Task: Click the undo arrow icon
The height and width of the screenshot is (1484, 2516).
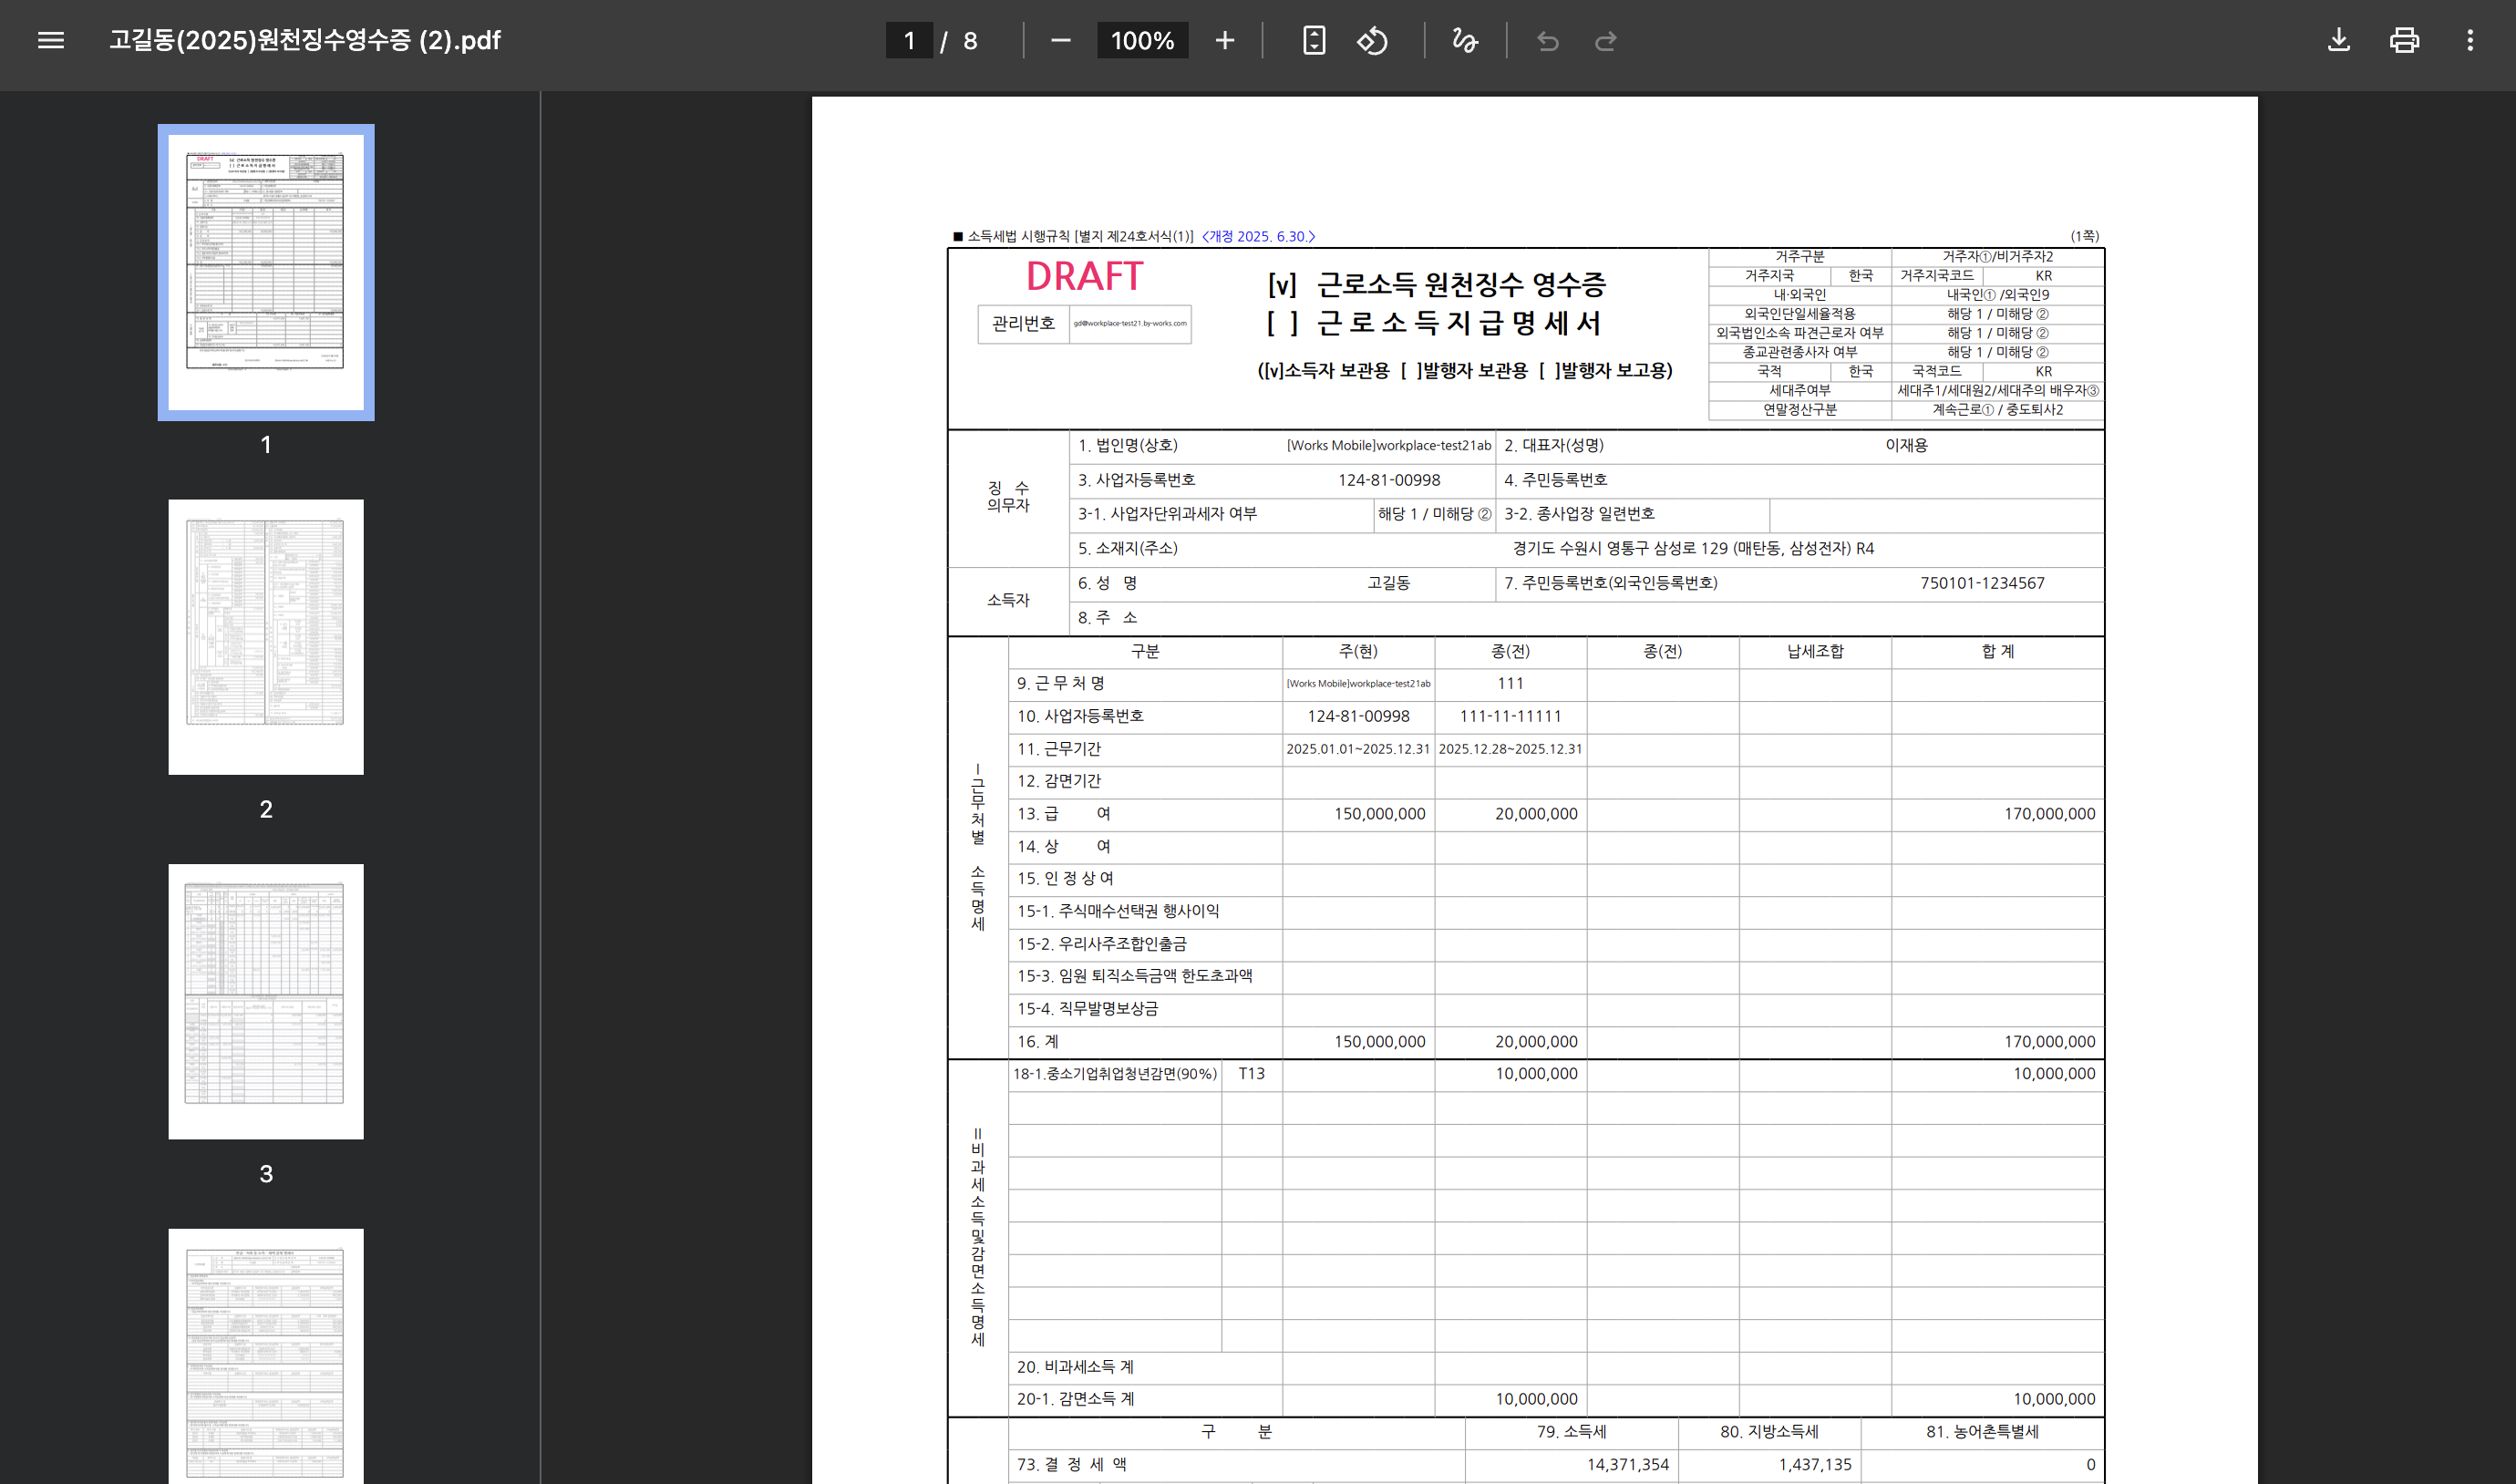Action: (1548, 41)
